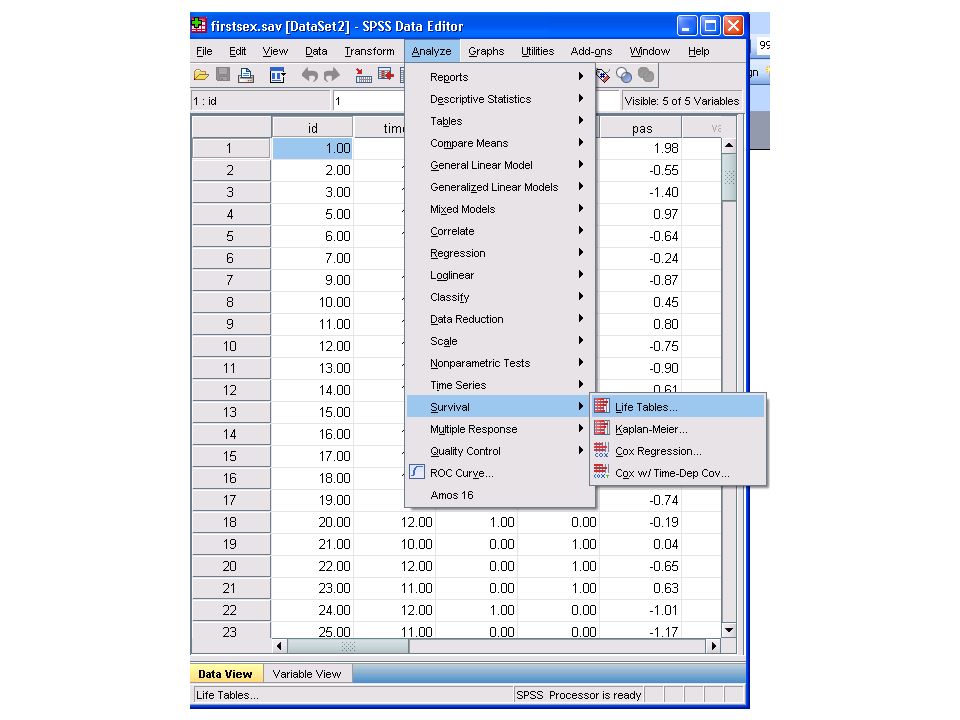The image size is (960, 720).
Task: Click the pas cell showing -1.01
Action: click(641, 610)
